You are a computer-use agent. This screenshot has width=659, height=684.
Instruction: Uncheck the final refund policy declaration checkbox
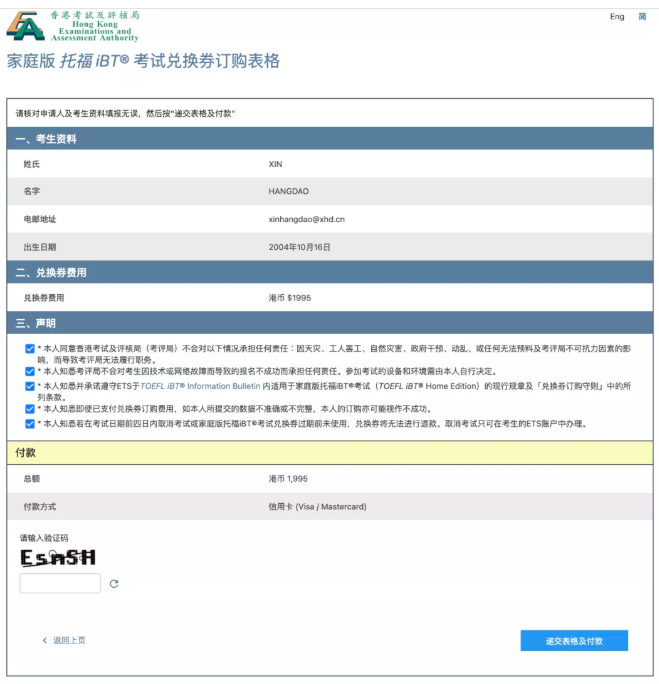pos(30,423)
